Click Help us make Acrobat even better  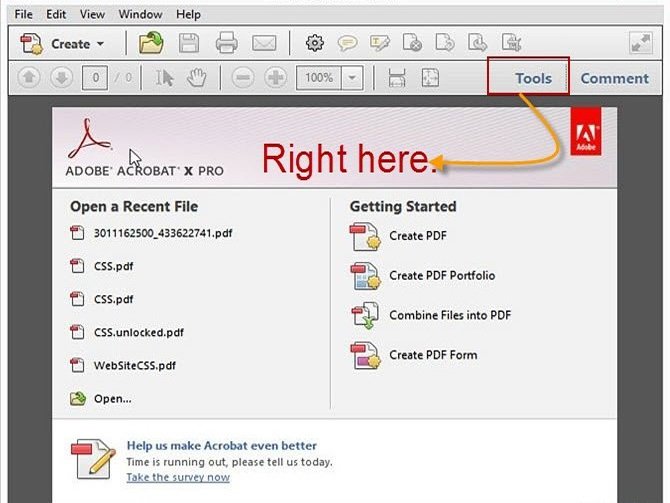click(x=221, y=446)
